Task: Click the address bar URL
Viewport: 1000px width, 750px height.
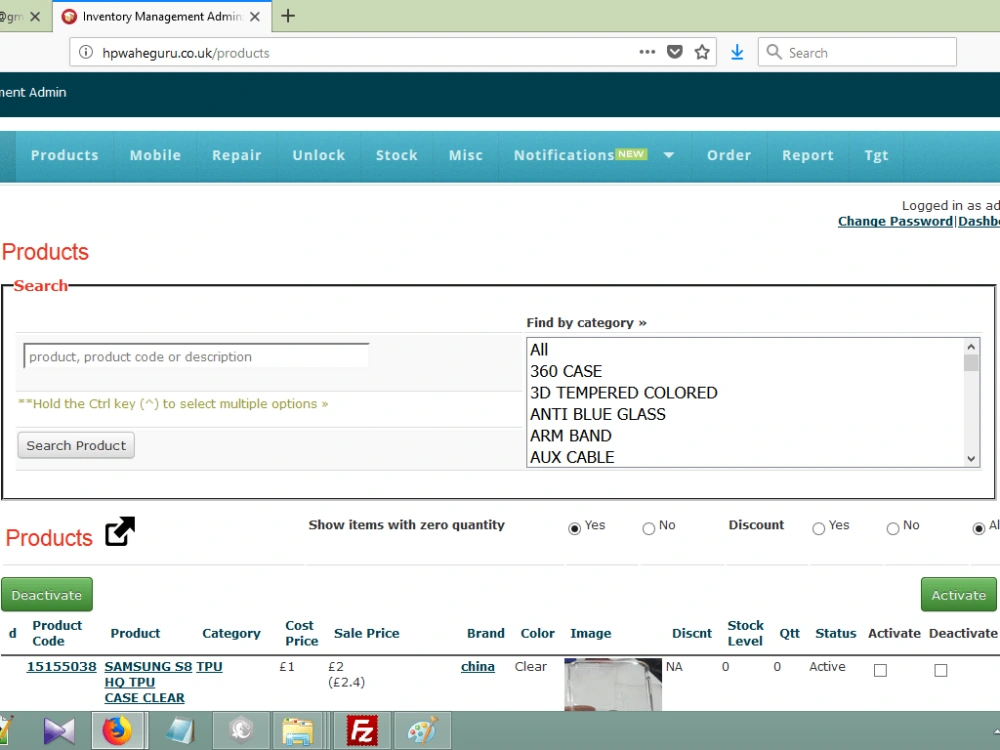Action: tap(186, 53)
